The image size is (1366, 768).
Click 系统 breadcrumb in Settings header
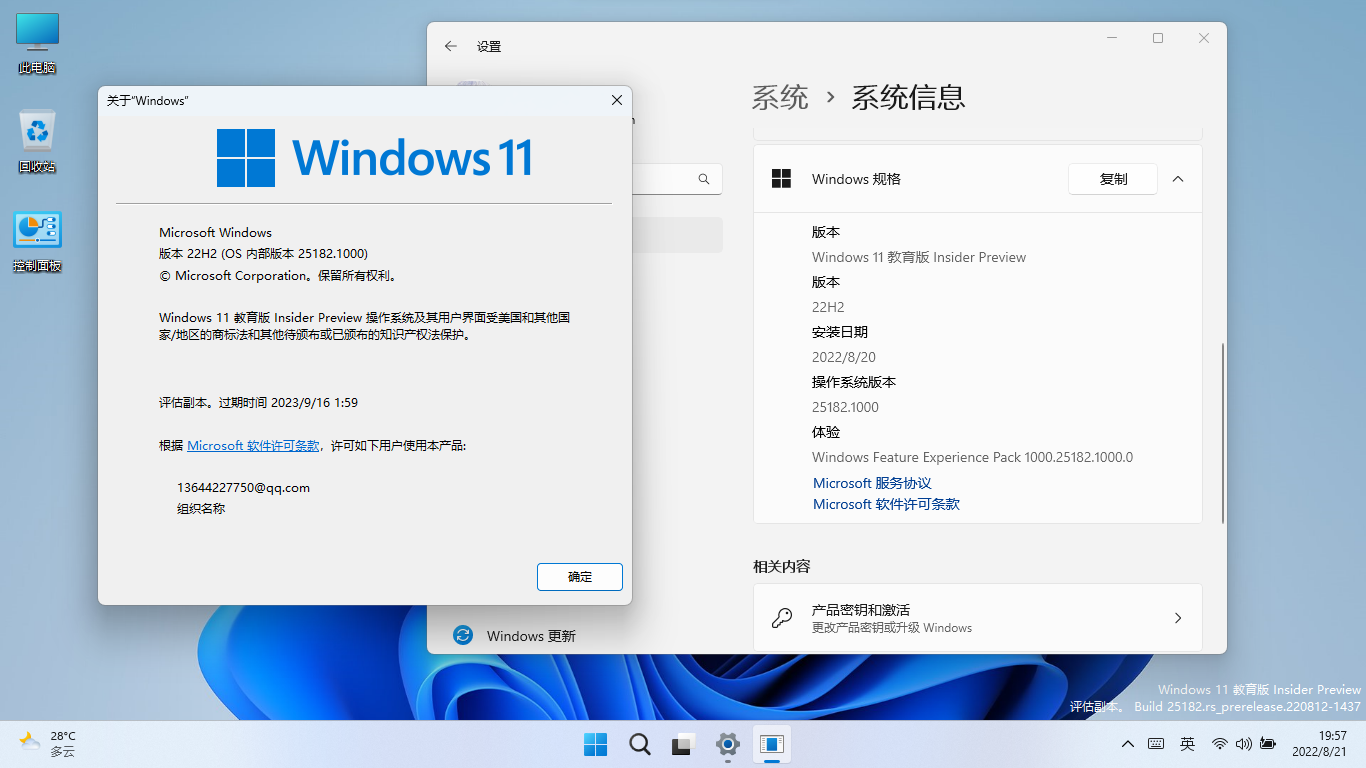pyautogui.click(x=780, y=97)
